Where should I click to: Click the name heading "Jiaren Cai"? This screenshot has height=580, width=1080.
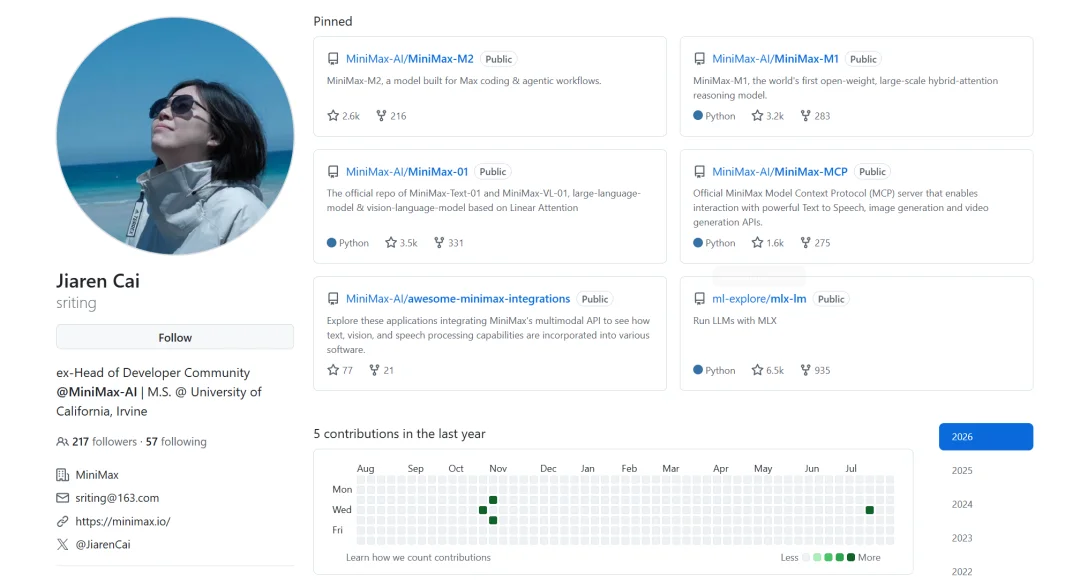click(x=98, y=281)
